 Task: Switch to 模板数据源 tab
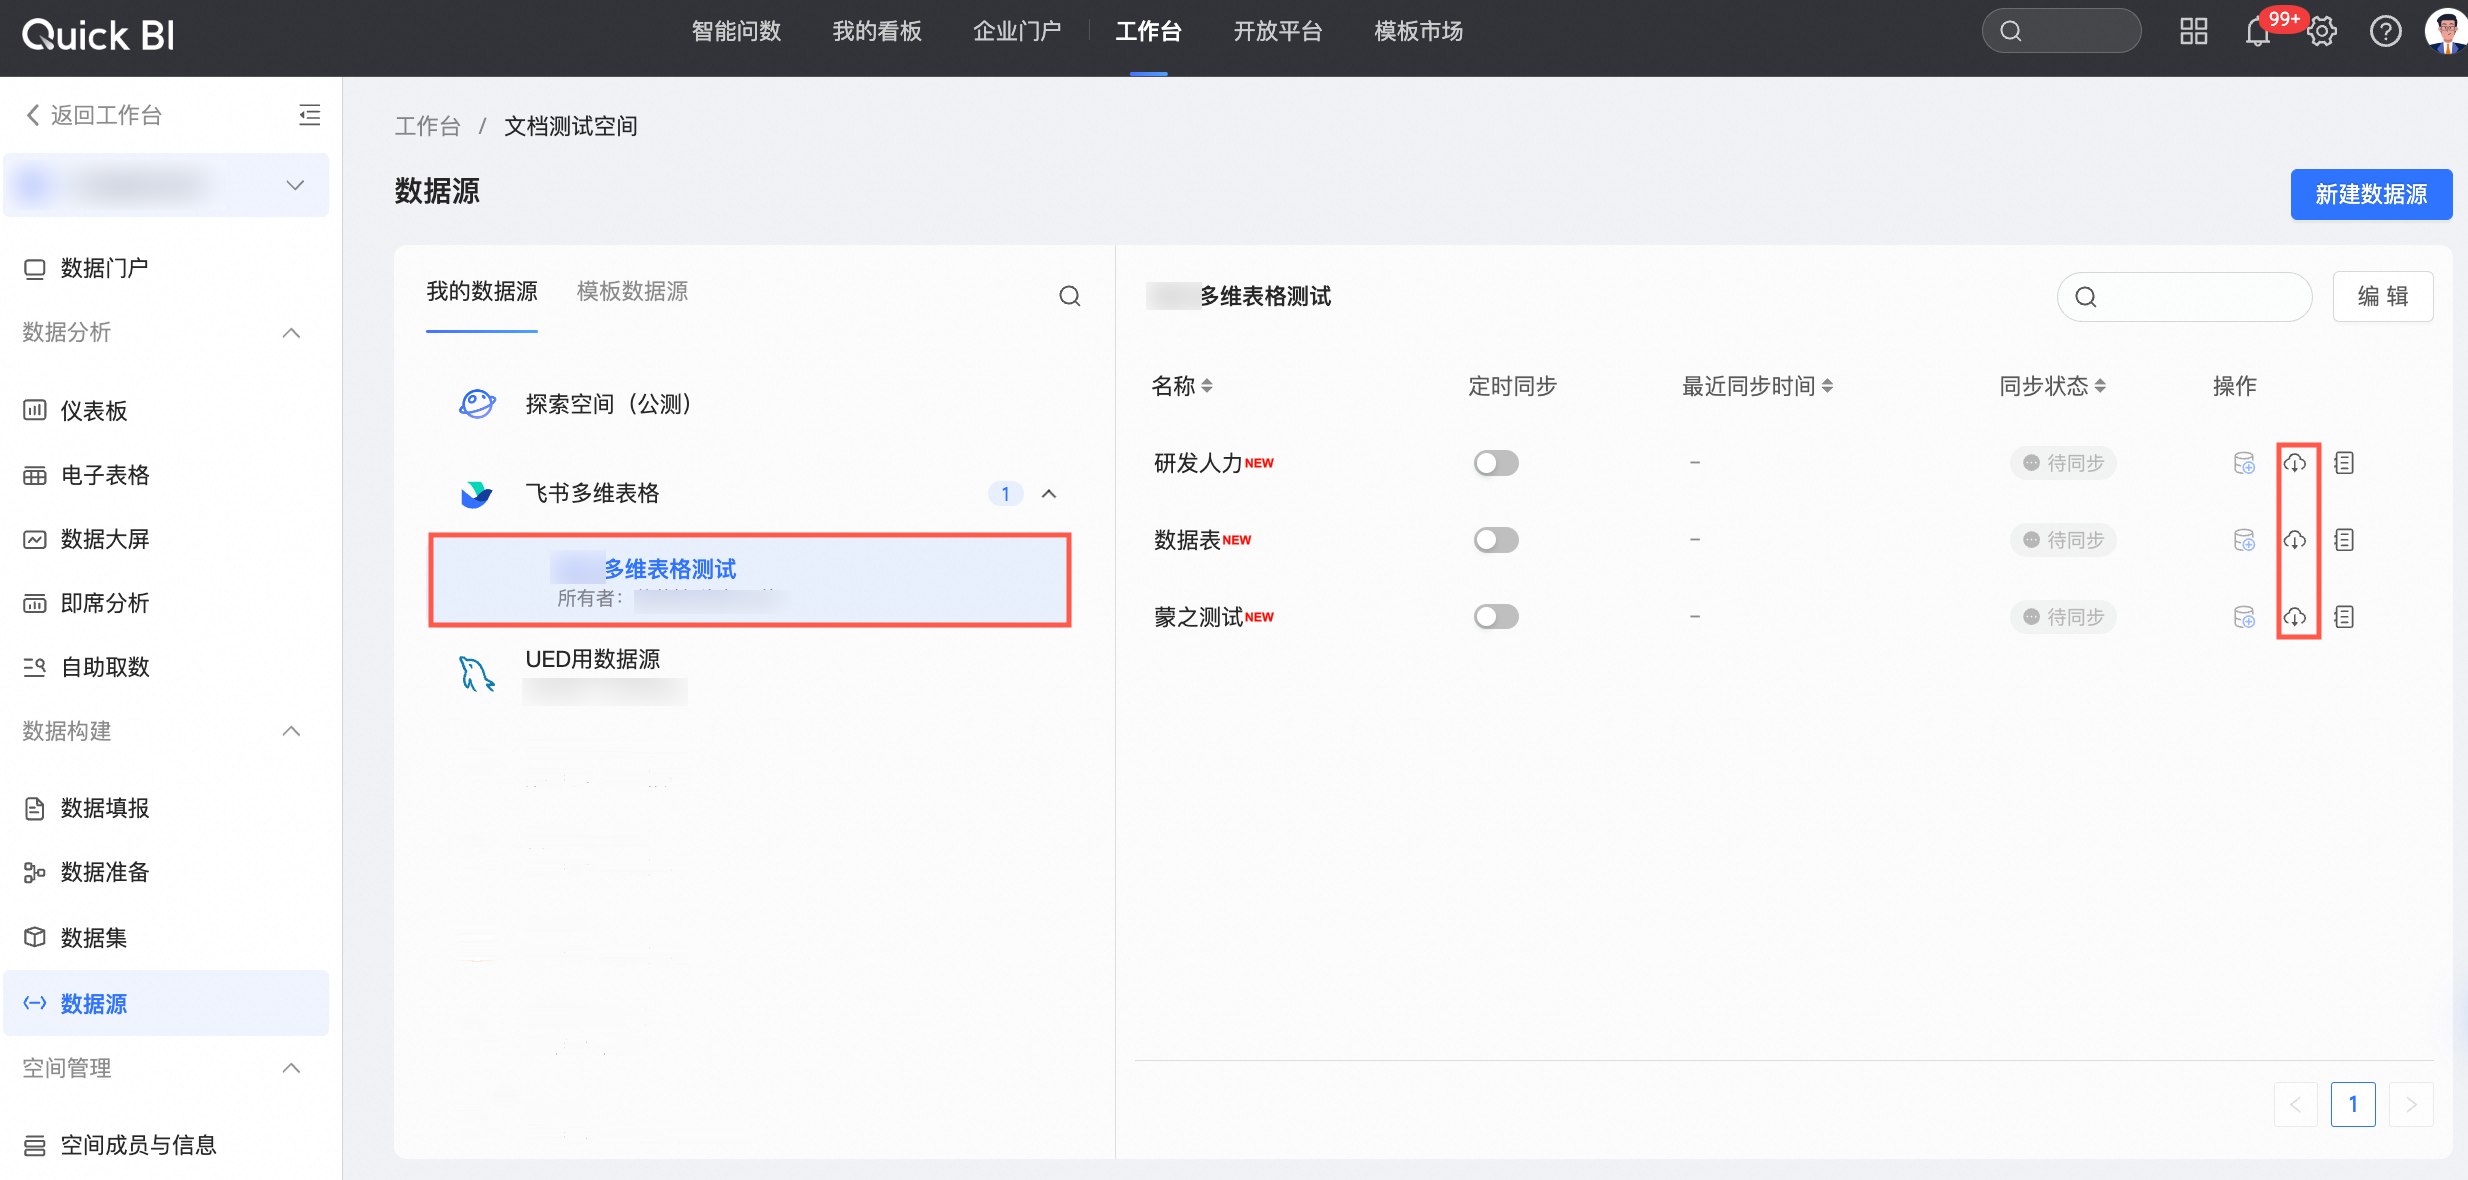pos(632,291)
